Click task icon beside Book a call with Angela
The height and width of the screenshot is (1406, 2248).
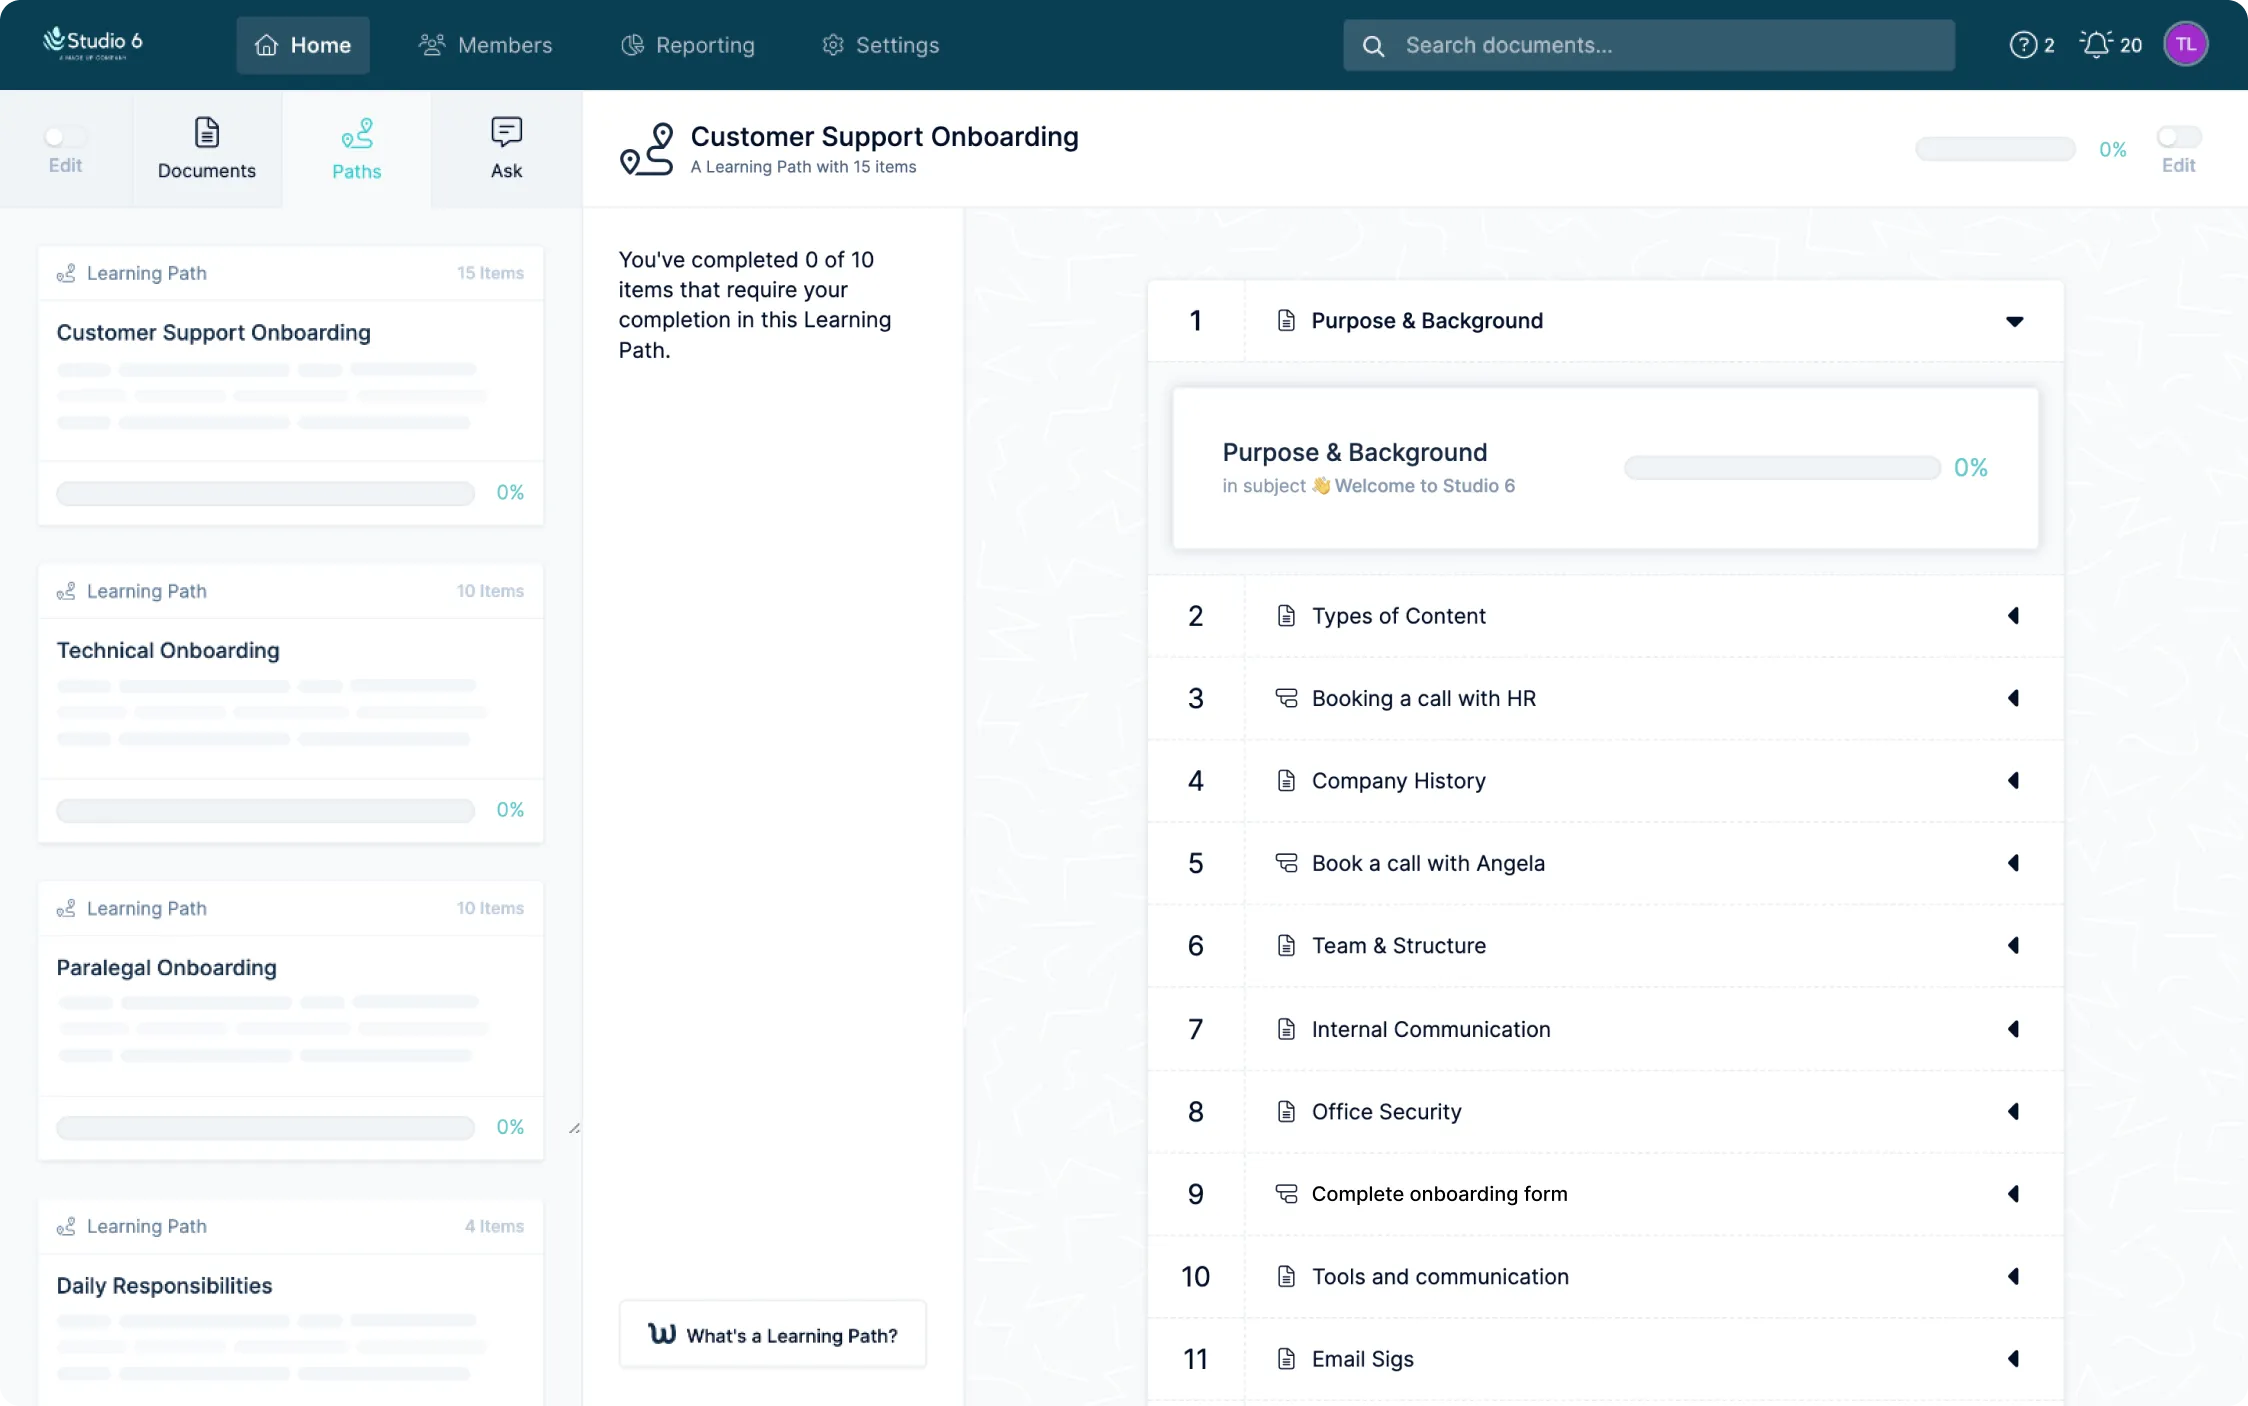1286,863
